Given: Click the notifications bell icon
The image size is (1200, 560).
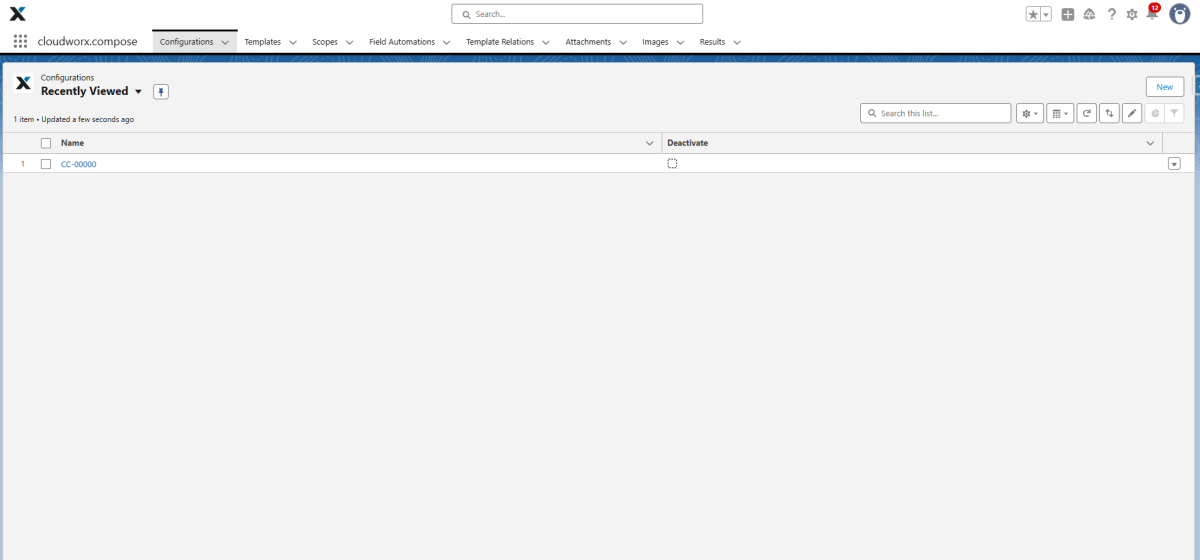Looking at the screenshot, I should pos(1151,14).
